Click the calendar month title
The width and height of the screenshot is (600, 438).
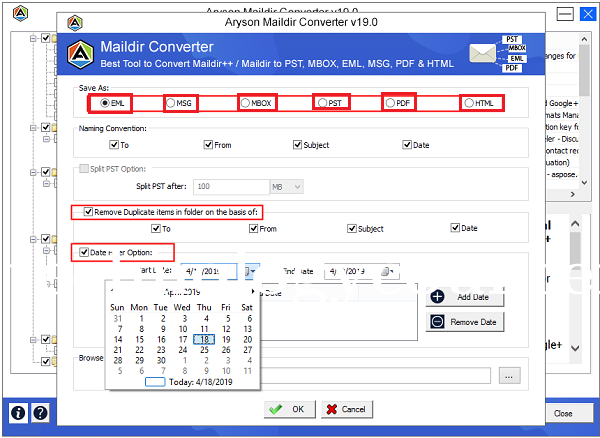(x=182, y=292)
